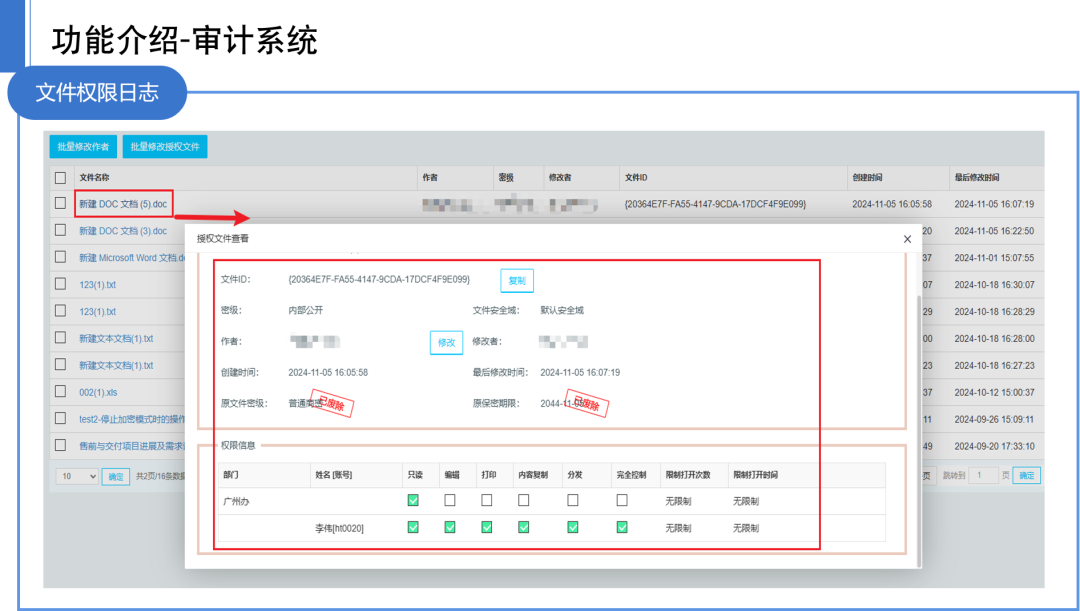Click the 文件ID column header
The image size is (1080, 611).
pyautogui.click(x=636, y=178)
